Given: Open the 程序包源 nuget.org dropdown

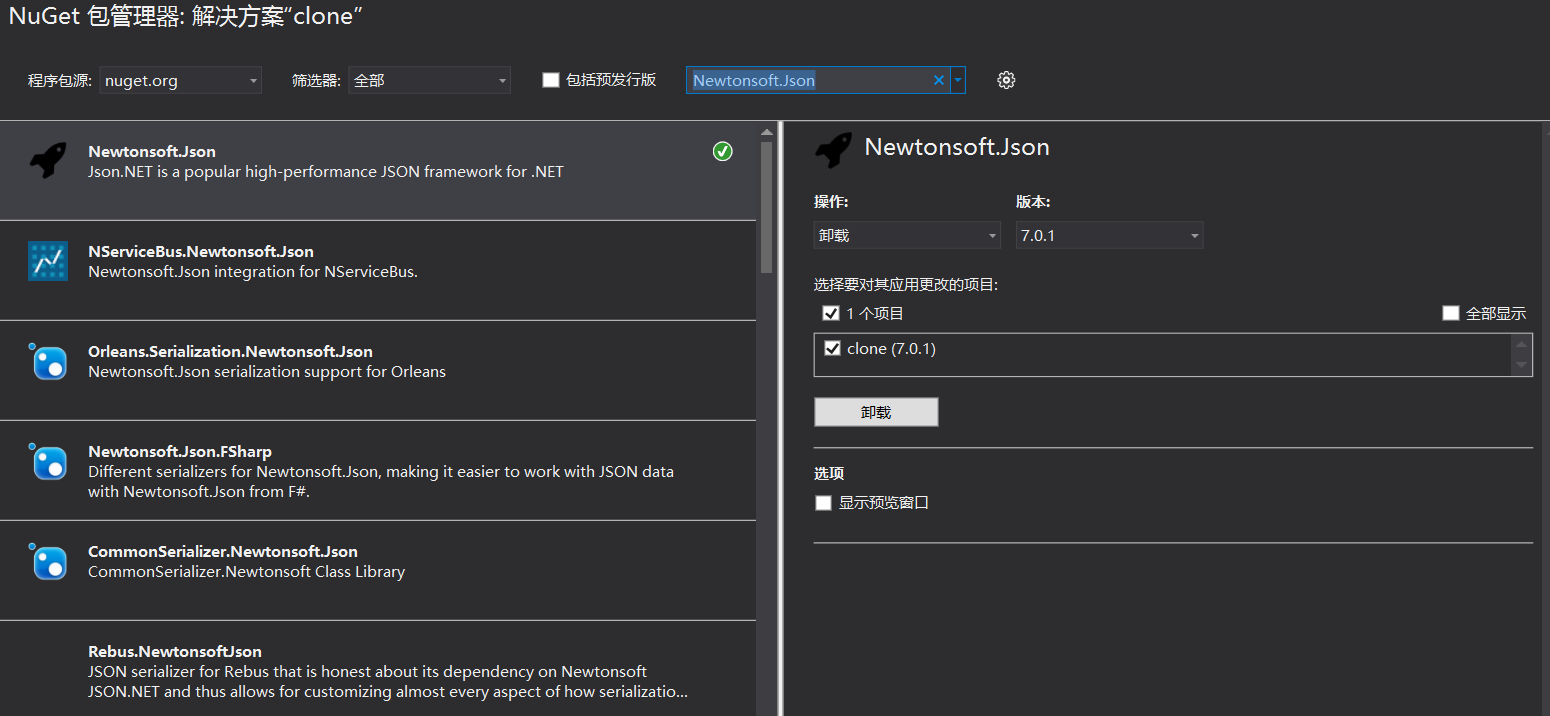Looking at the screenshot, I should click(181, 80).
